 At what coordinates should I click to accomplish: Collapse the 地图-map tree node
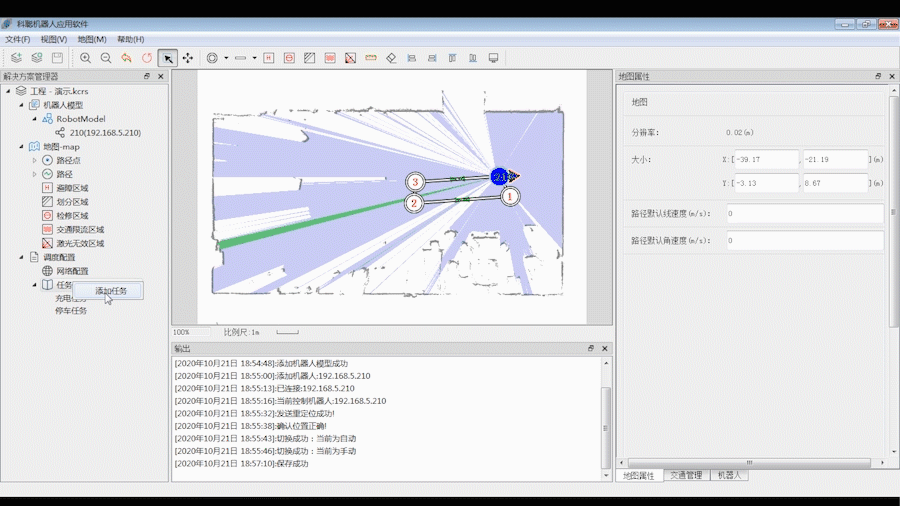pyautogui.click(x=21, y=147)
